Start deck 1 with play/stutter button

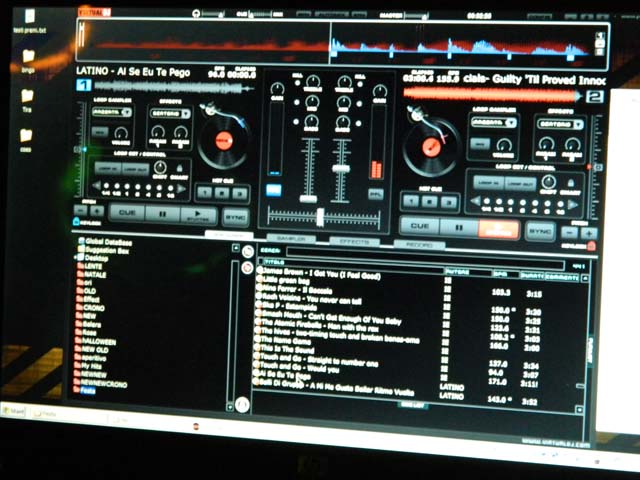pyautogui.click(x=198, y=215)
